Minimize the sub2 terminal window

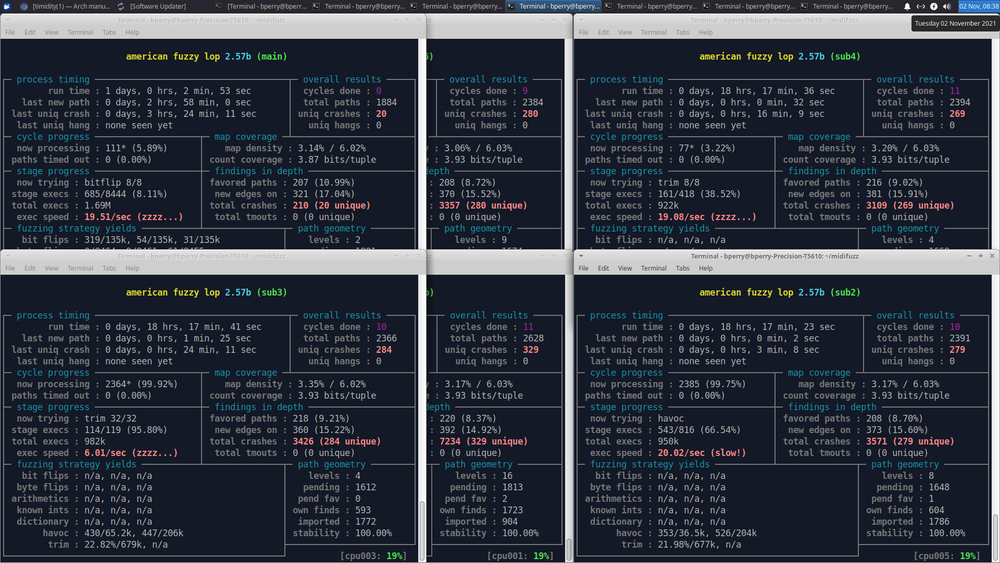tap(969, 256)
